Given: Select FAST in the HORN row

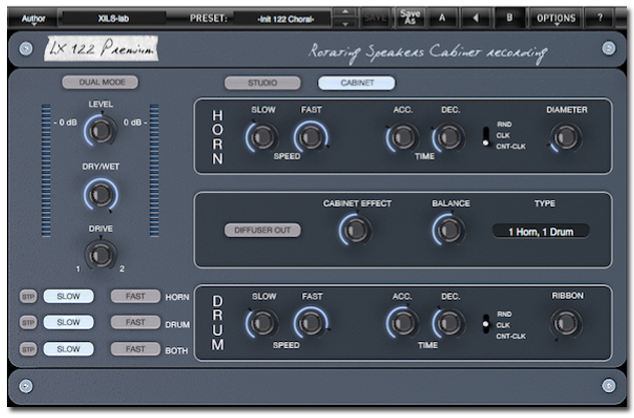Looking at the screenshot, I should [135, 296].
